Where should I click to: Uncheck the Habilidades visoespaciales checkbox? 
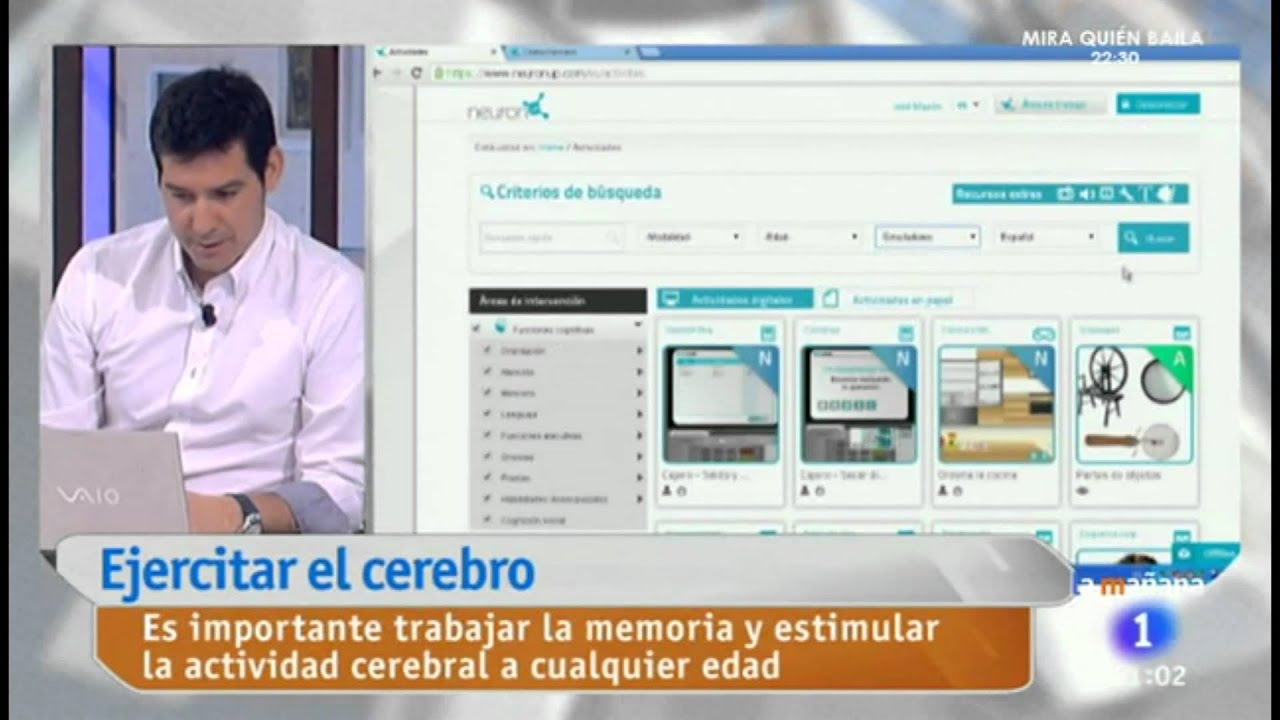[x=487, y=499]
